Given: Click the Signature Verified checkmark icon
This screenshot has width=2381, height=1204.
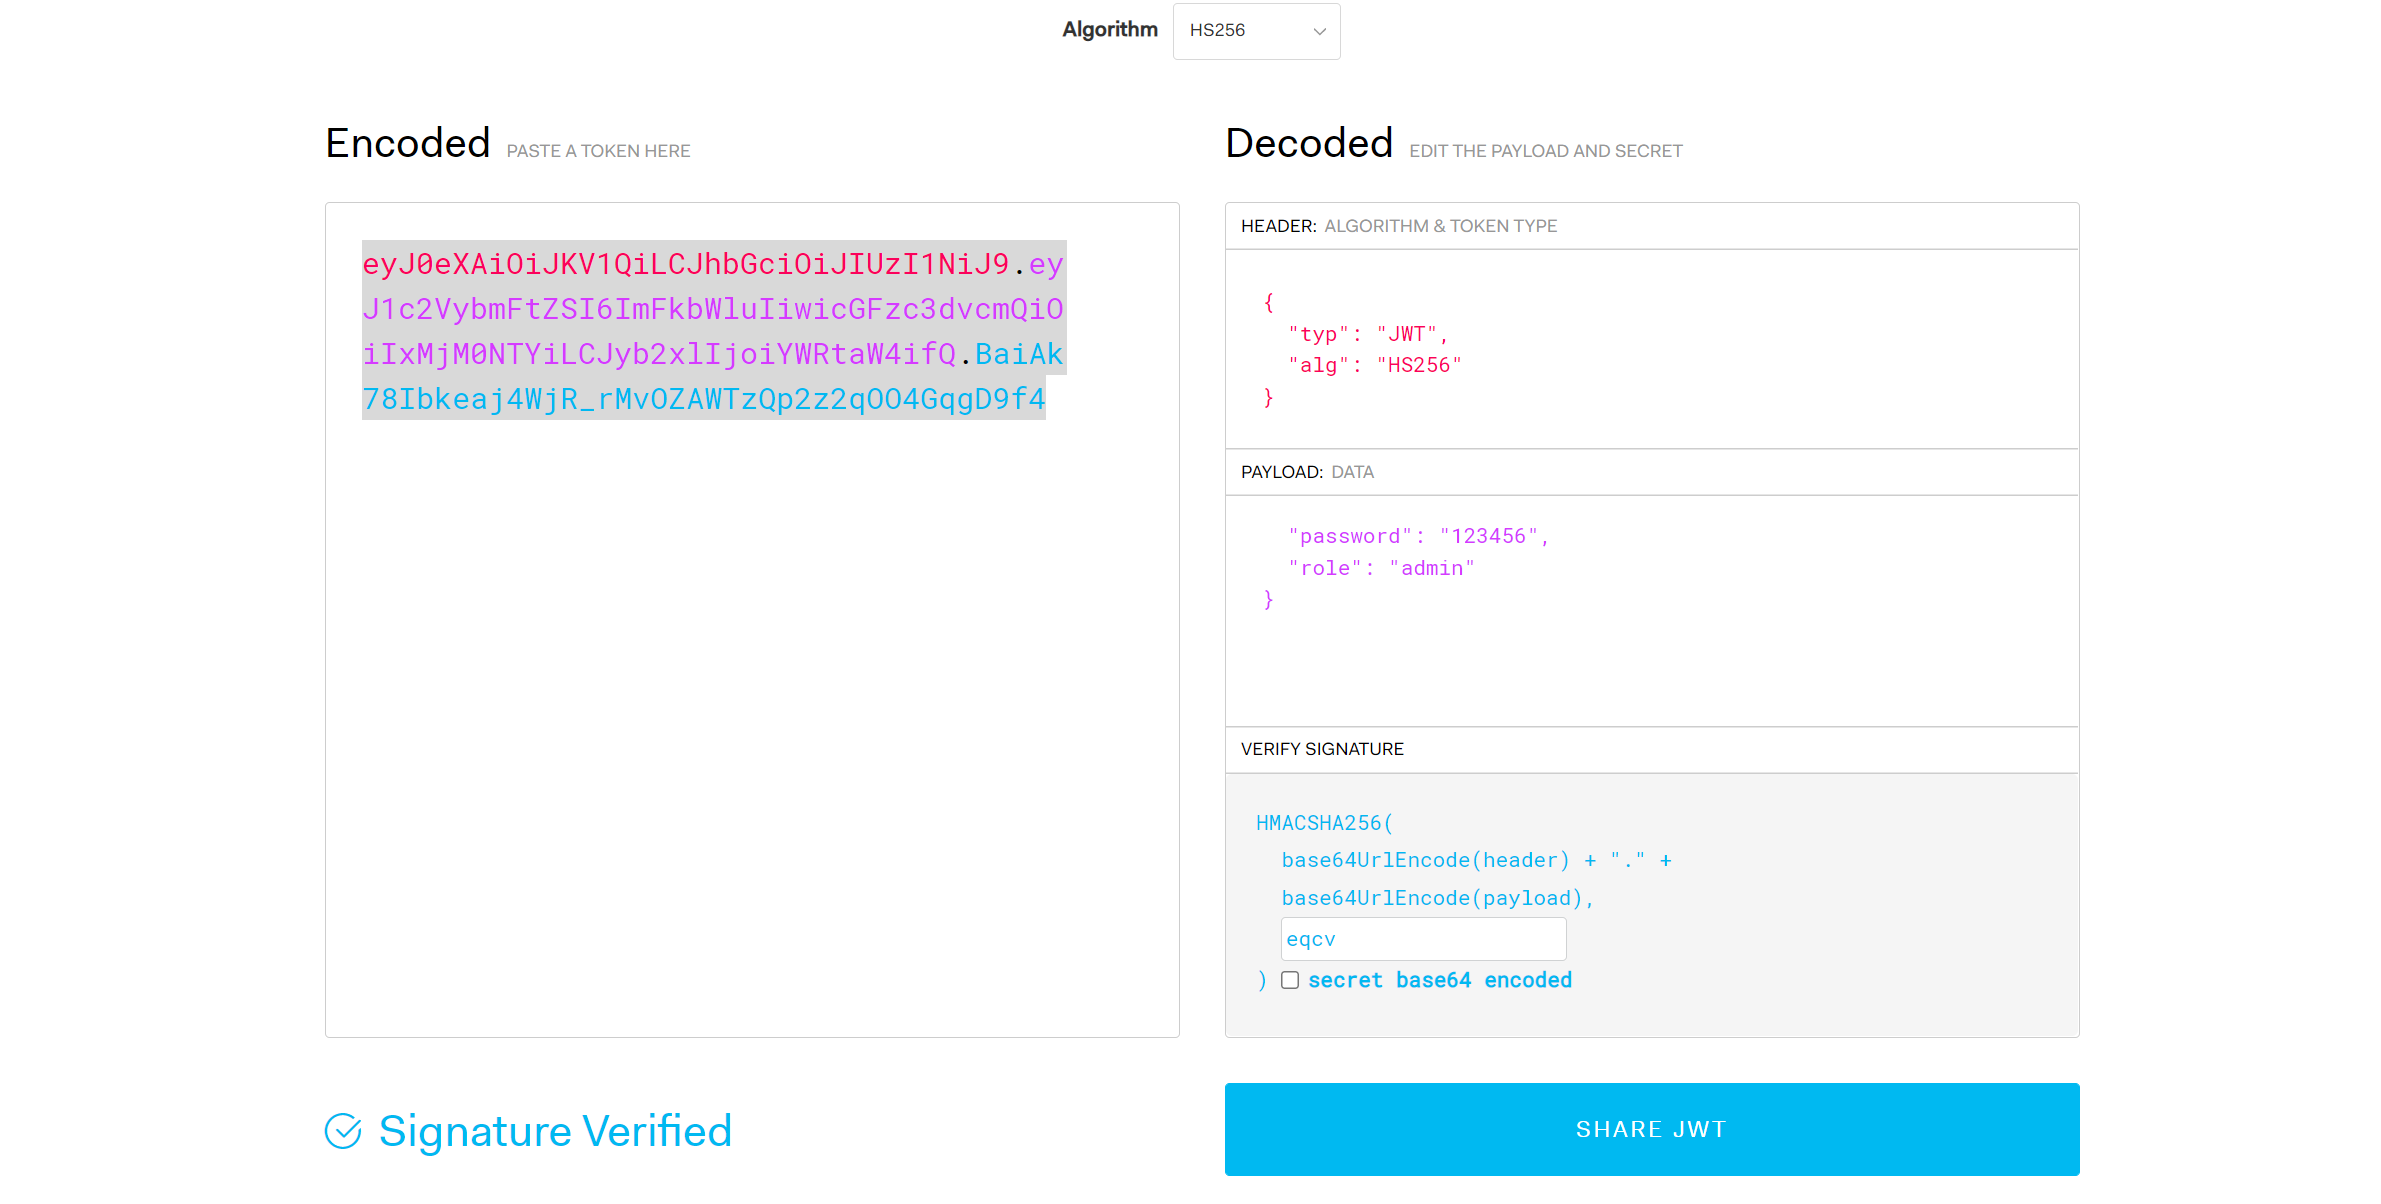Looking at the screenshot, I should pyautogui.click(x=343, y=1131).
